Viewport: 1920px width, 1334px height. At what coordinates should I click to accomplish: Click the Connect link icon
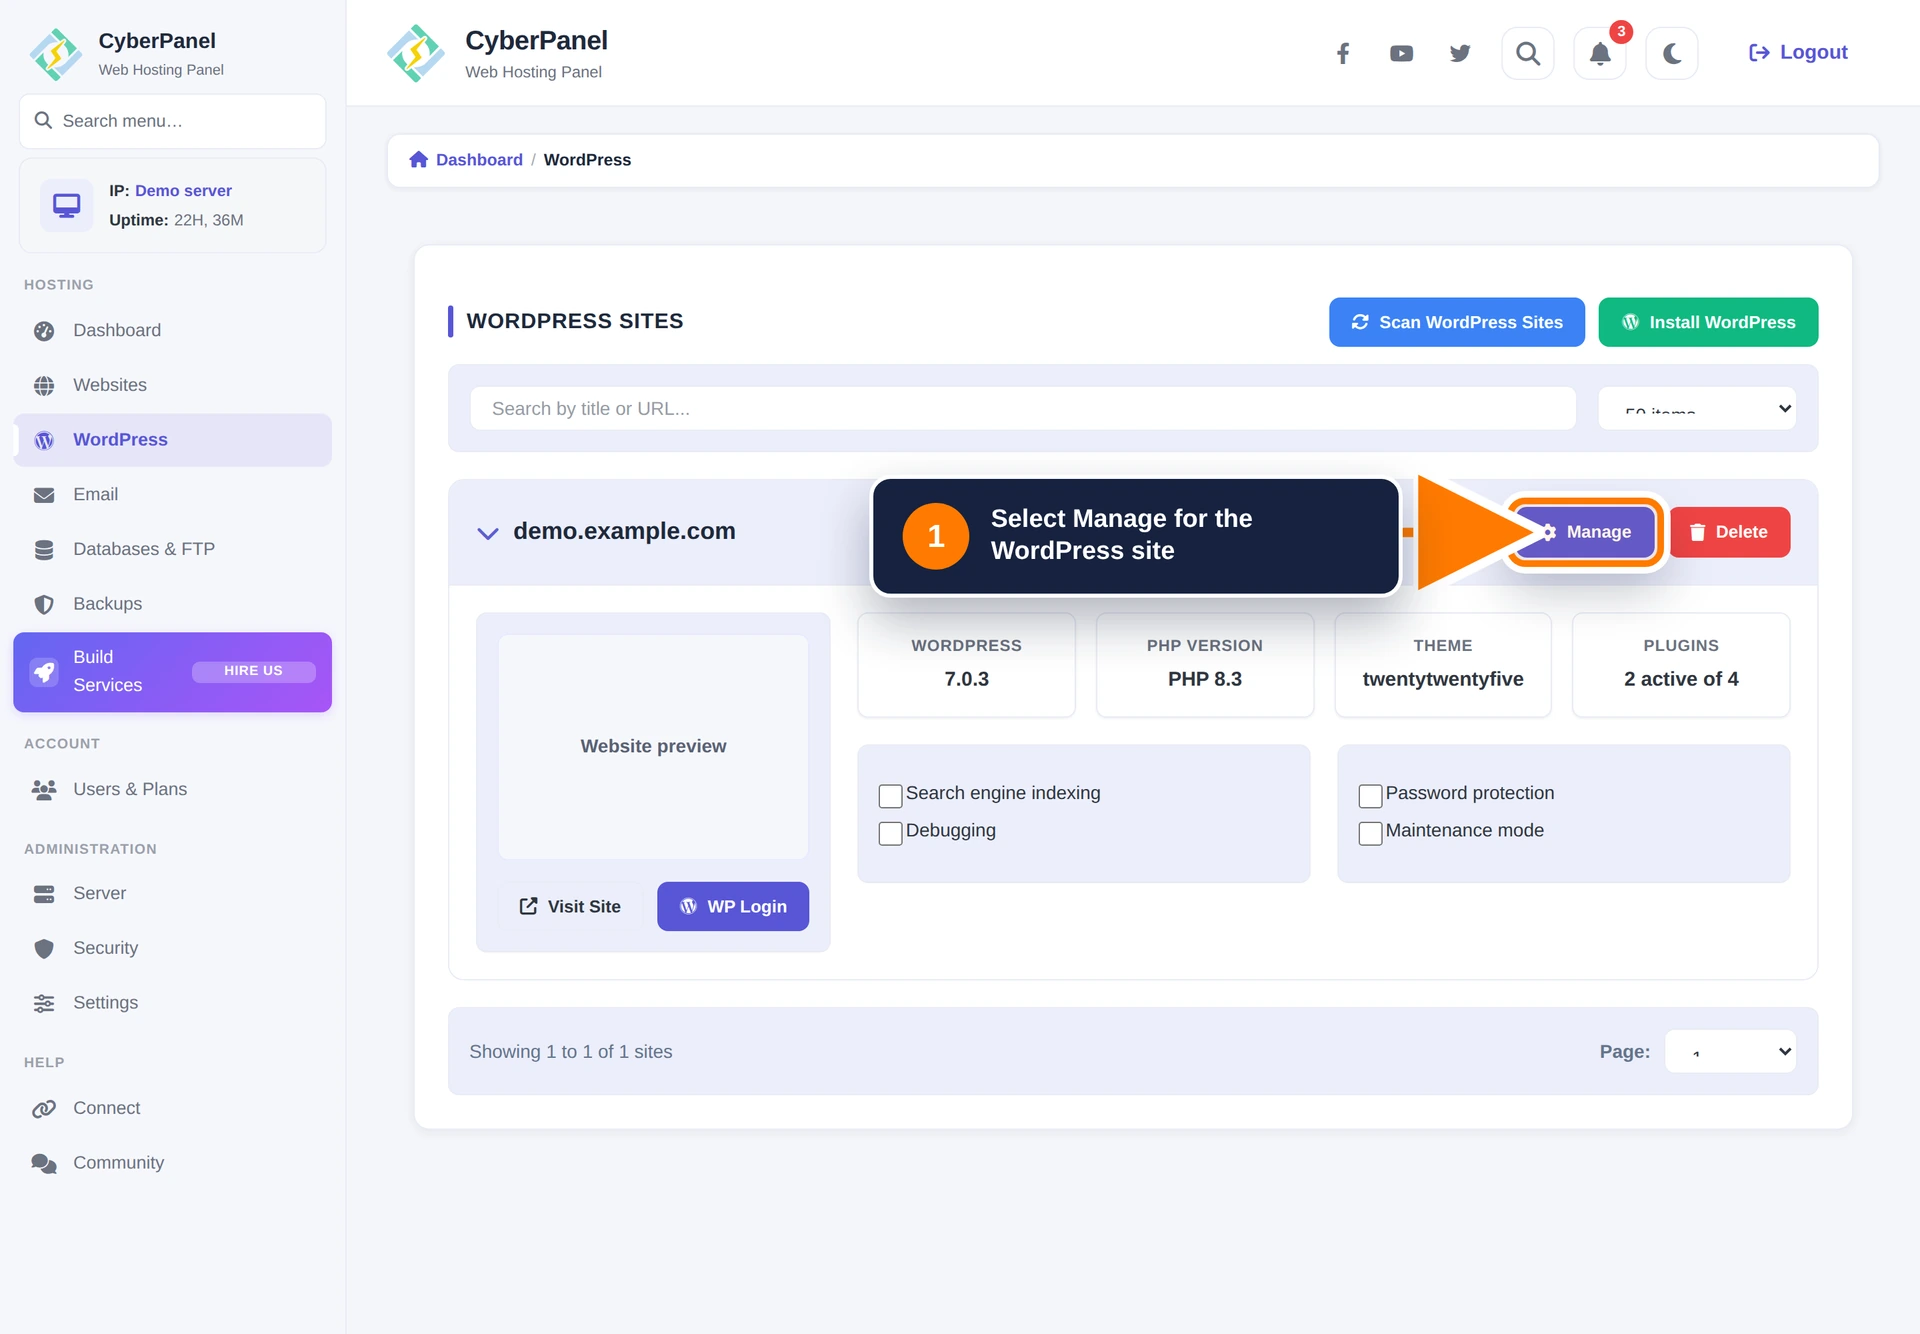[x=44, y=1108]
